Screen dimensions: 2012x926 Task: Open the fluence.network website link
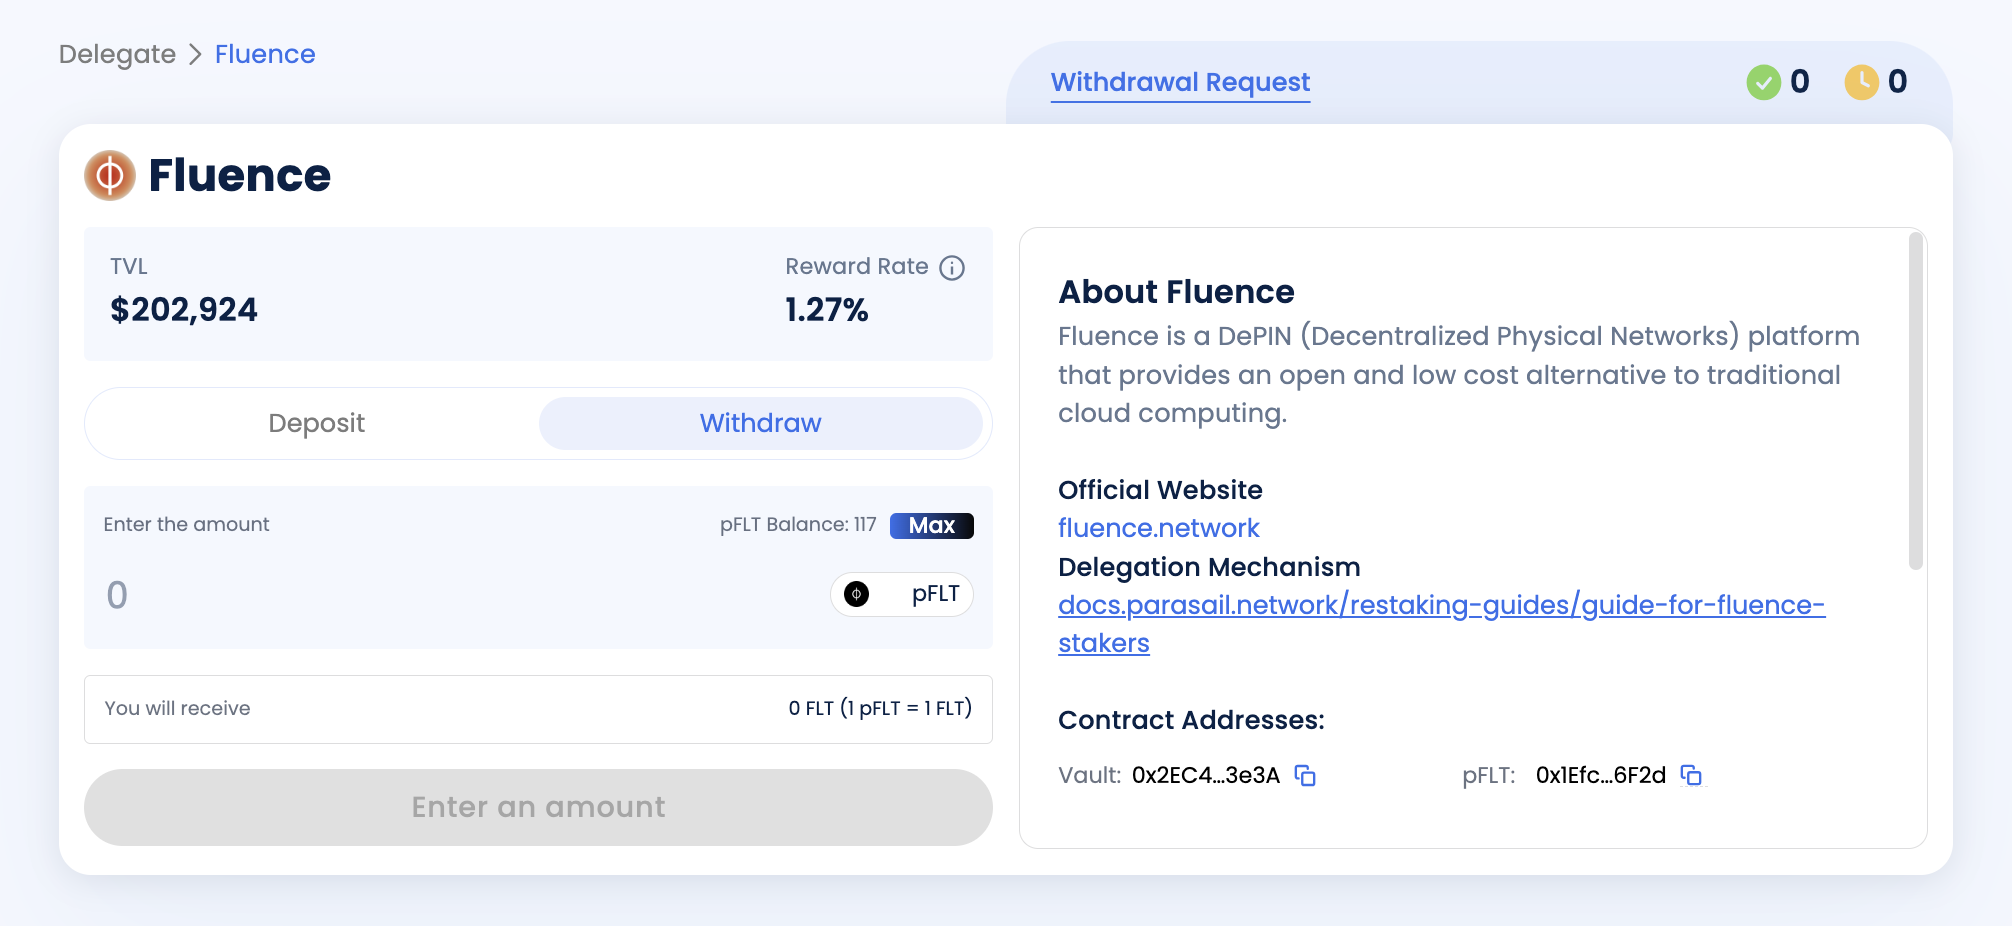[x=1158, y=528]
